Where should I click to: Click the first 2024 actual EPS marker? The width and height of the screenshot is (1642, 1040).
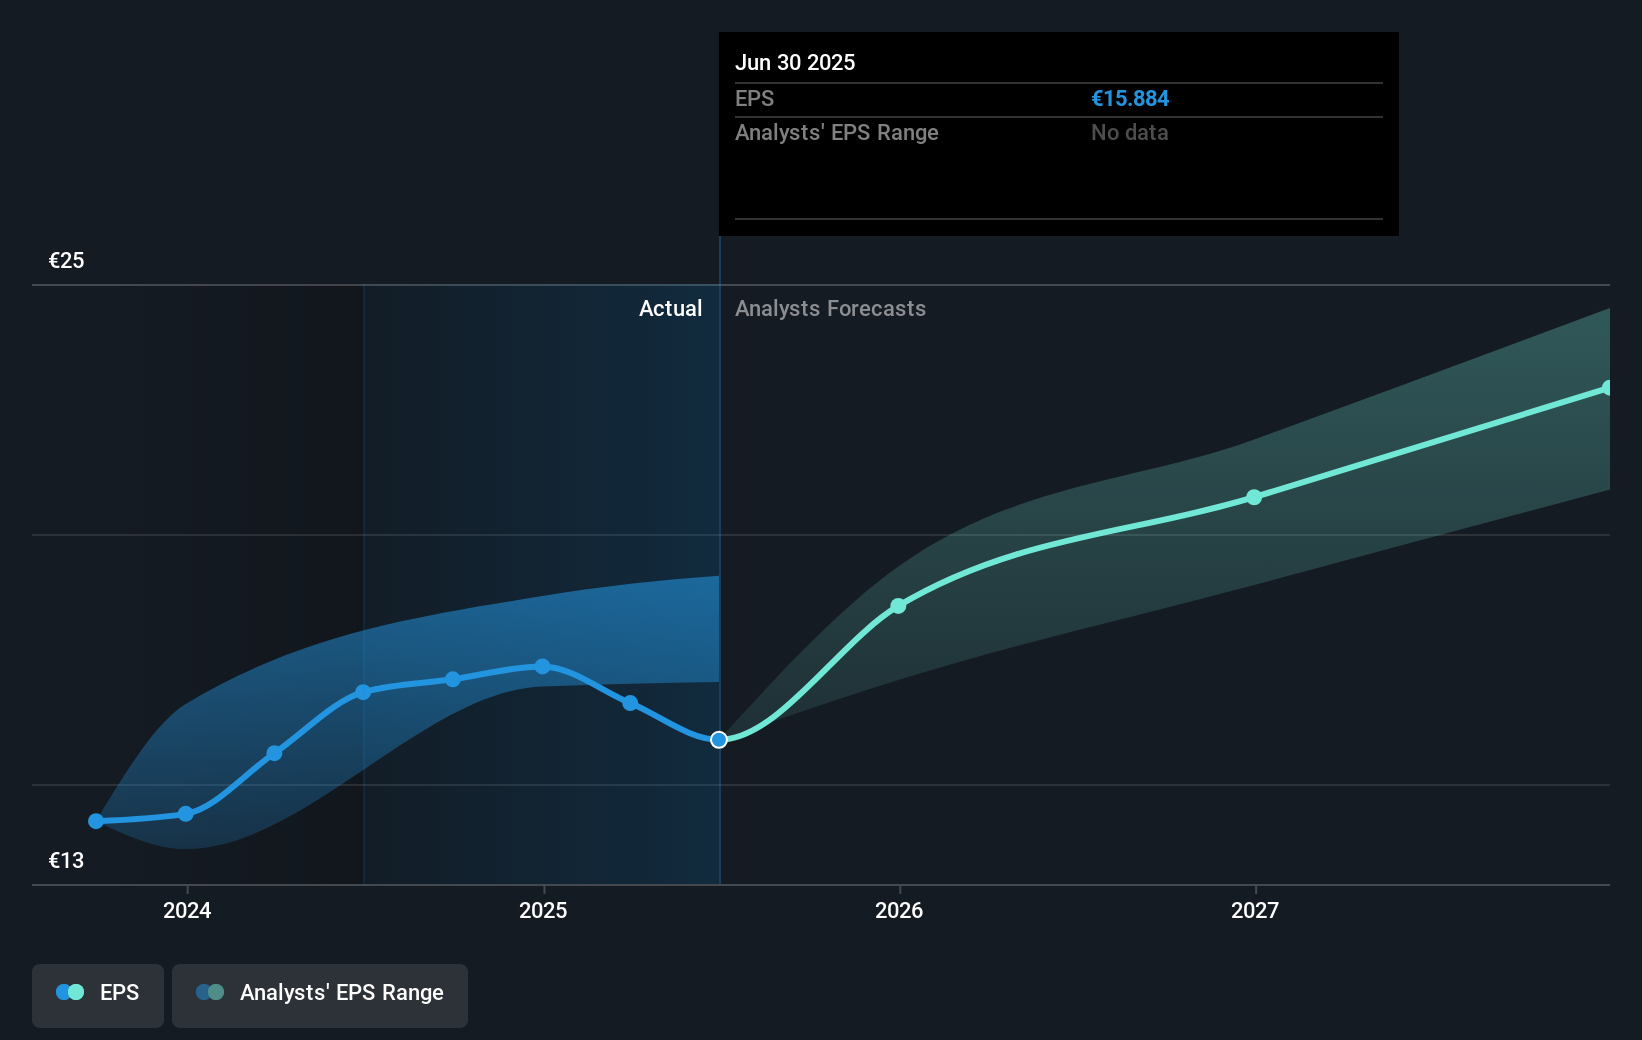[x=95, y=820]
